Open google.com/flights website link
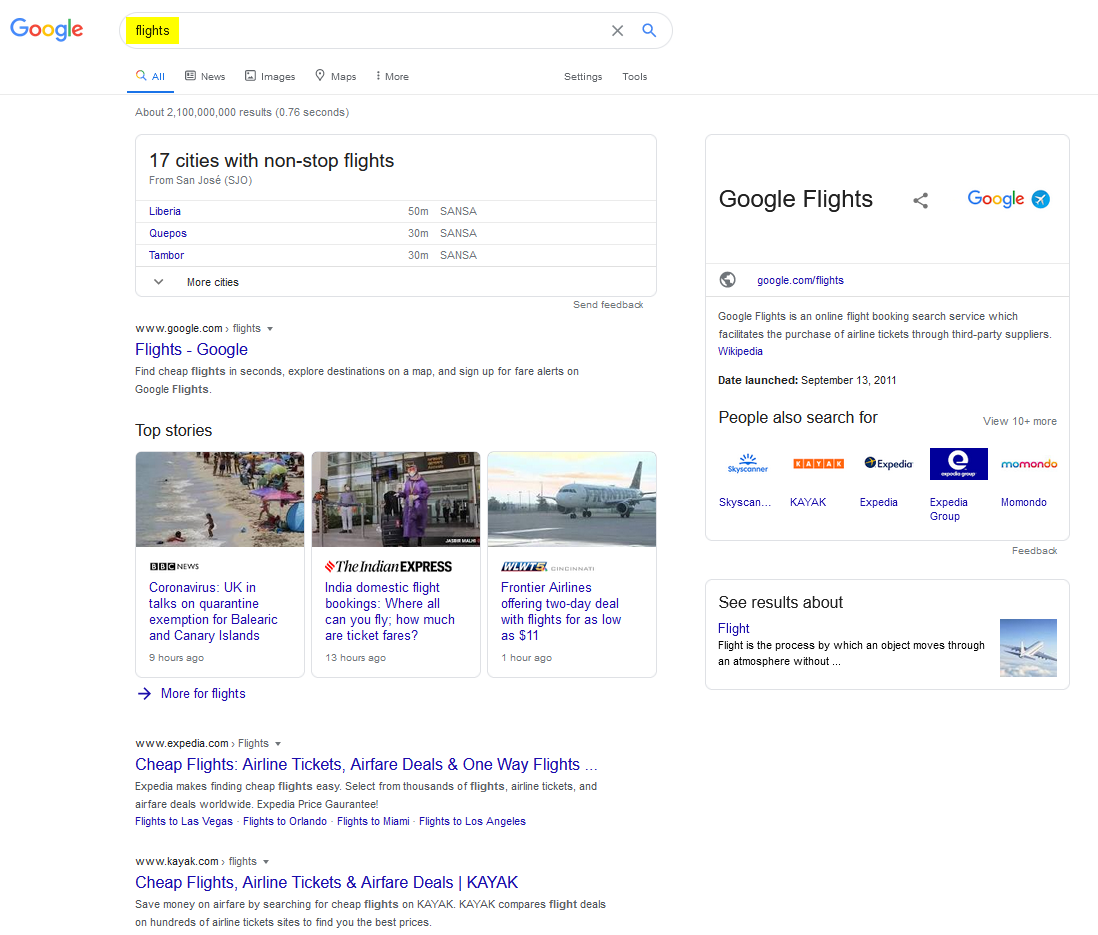This screenshot has width=1098, height=935. pyautogui.click(x=800, y=280)
